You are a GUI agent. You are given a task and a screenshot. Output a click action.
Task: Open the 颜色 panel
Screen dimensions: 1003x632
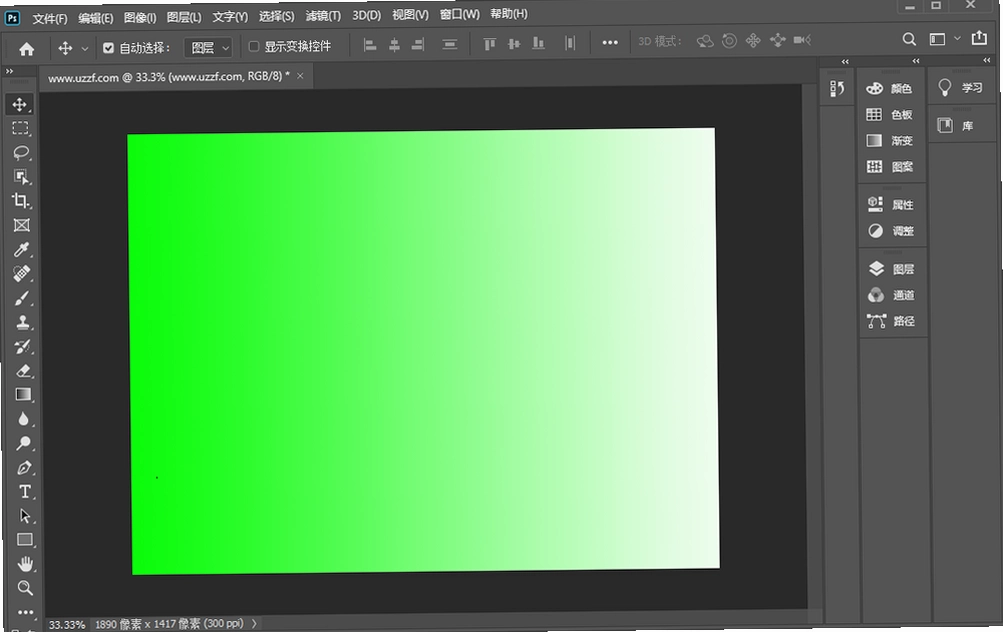click(890, 88)
